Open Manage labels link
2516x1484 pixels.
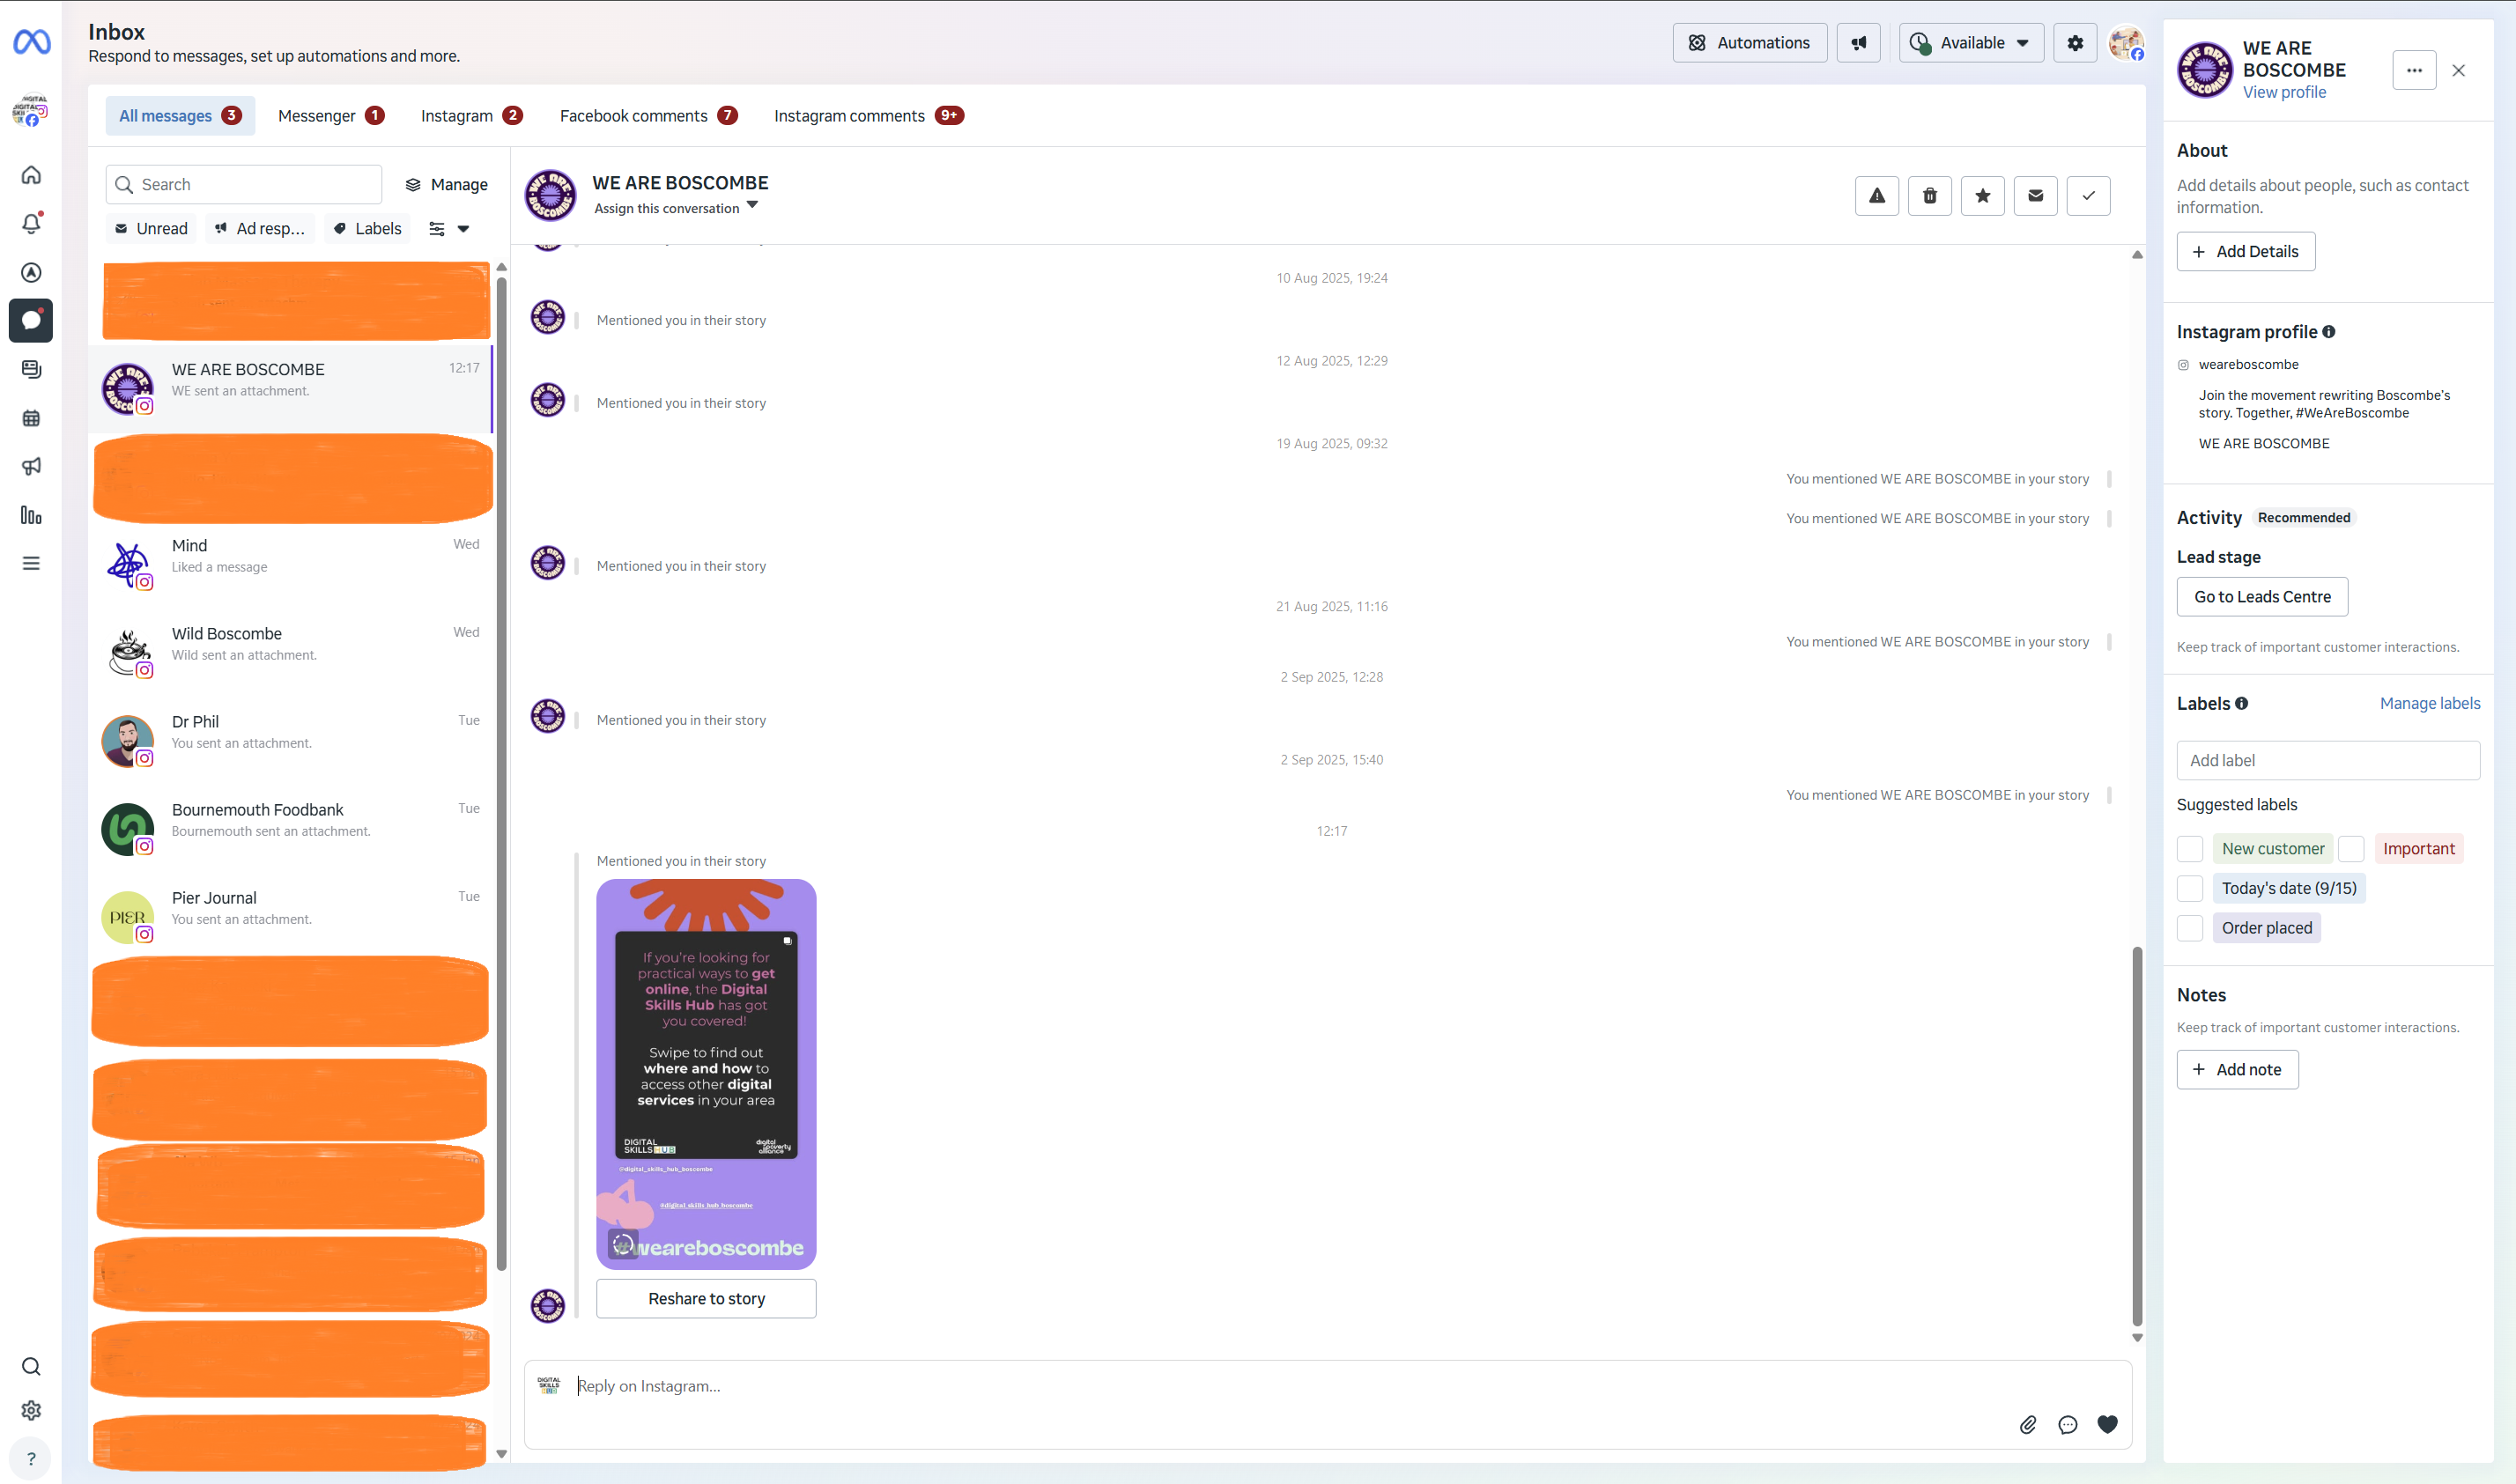pyautogui.click(x=2430, y=704)
